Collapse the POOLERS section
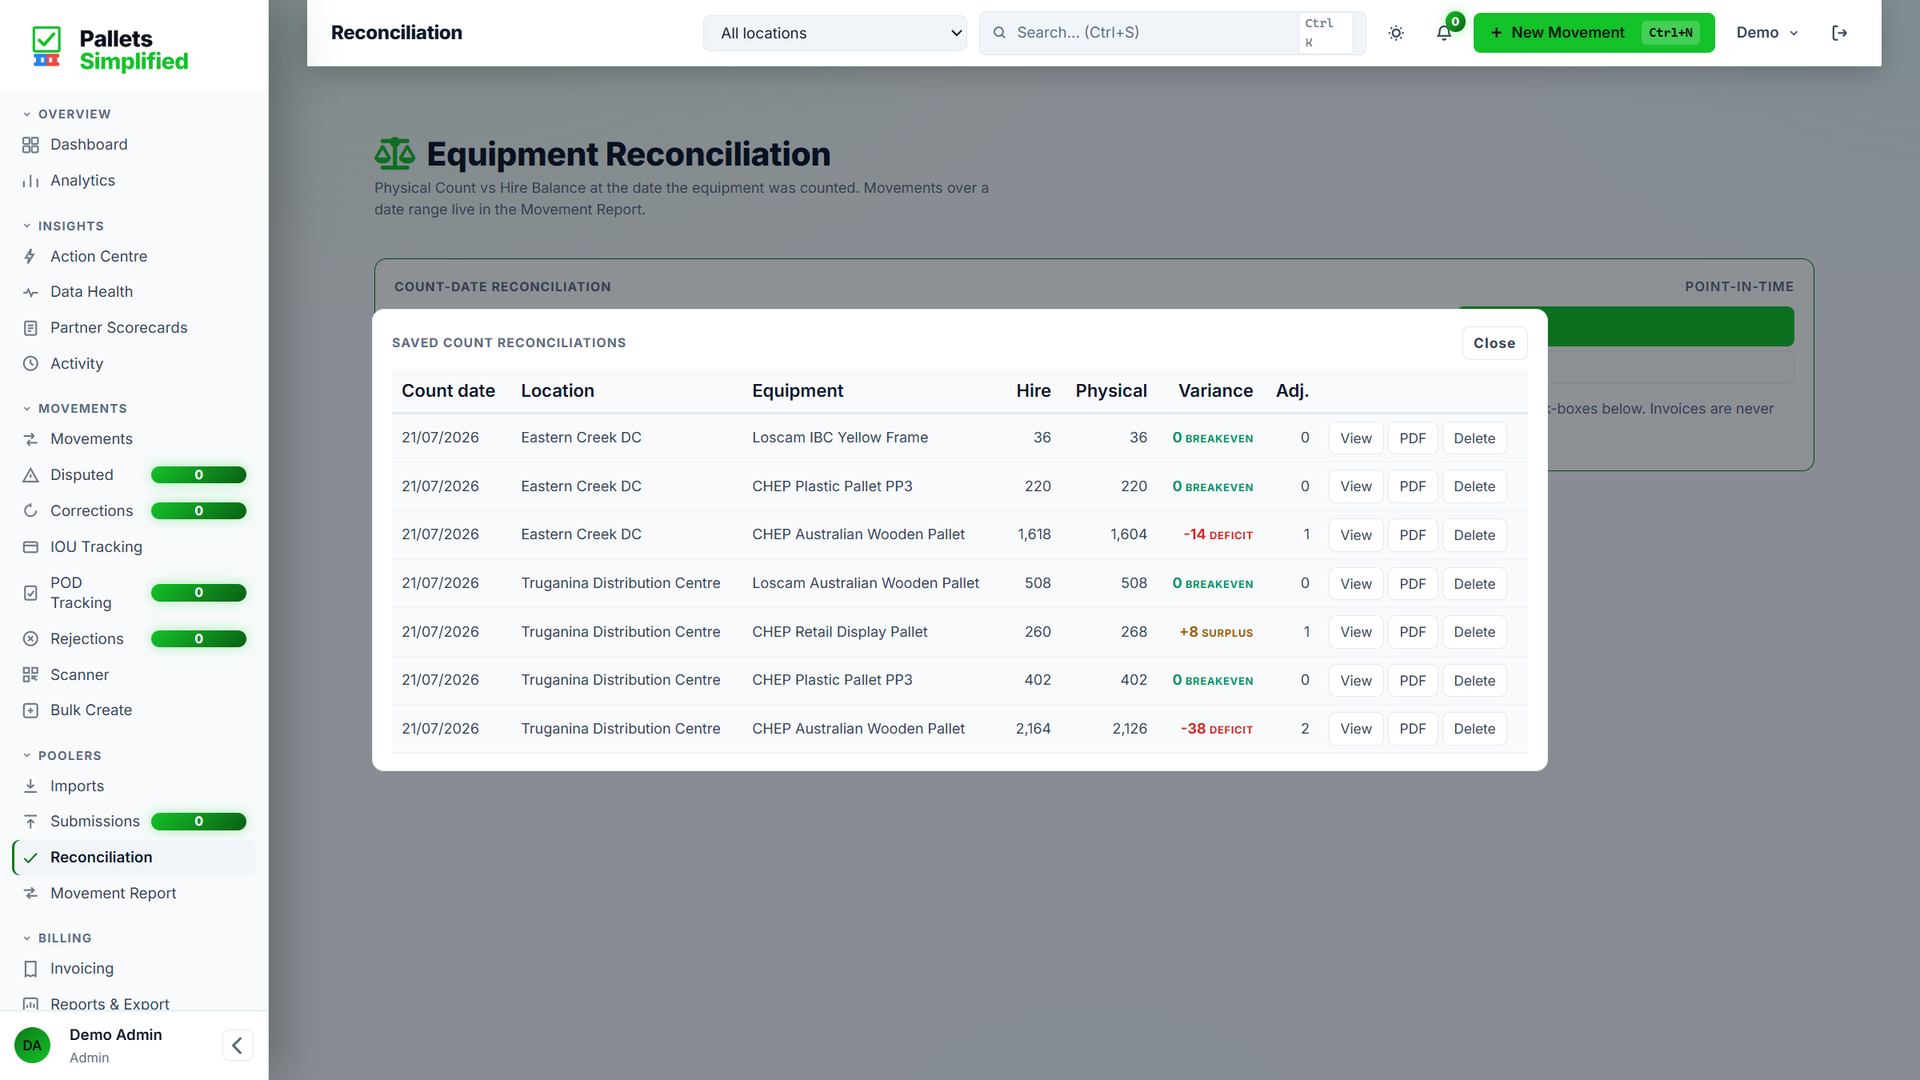This screenshot has width=1920, height=1080. (x=62, y=755)
